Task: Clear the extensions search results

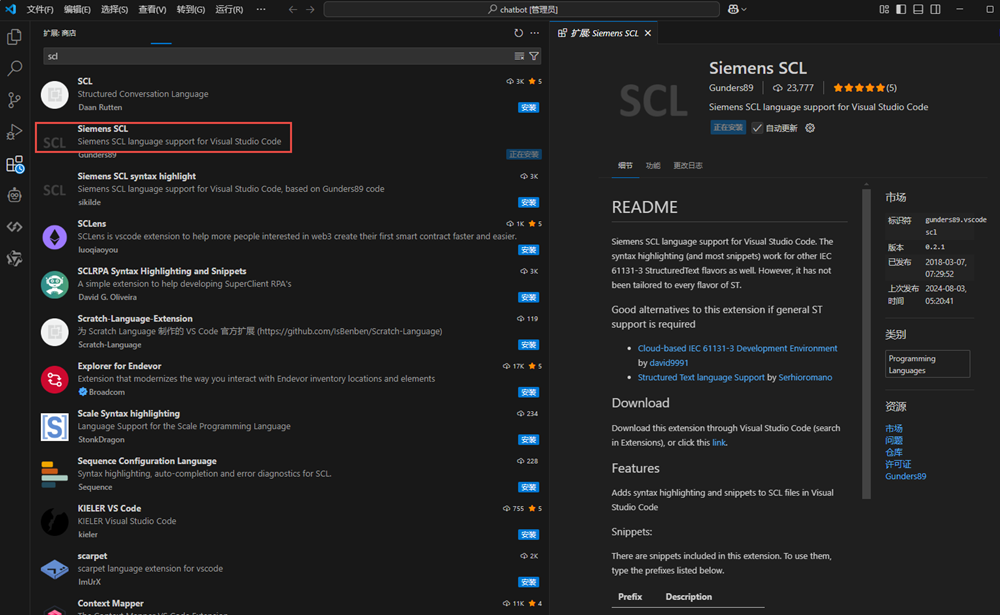Action: point(519,56)
